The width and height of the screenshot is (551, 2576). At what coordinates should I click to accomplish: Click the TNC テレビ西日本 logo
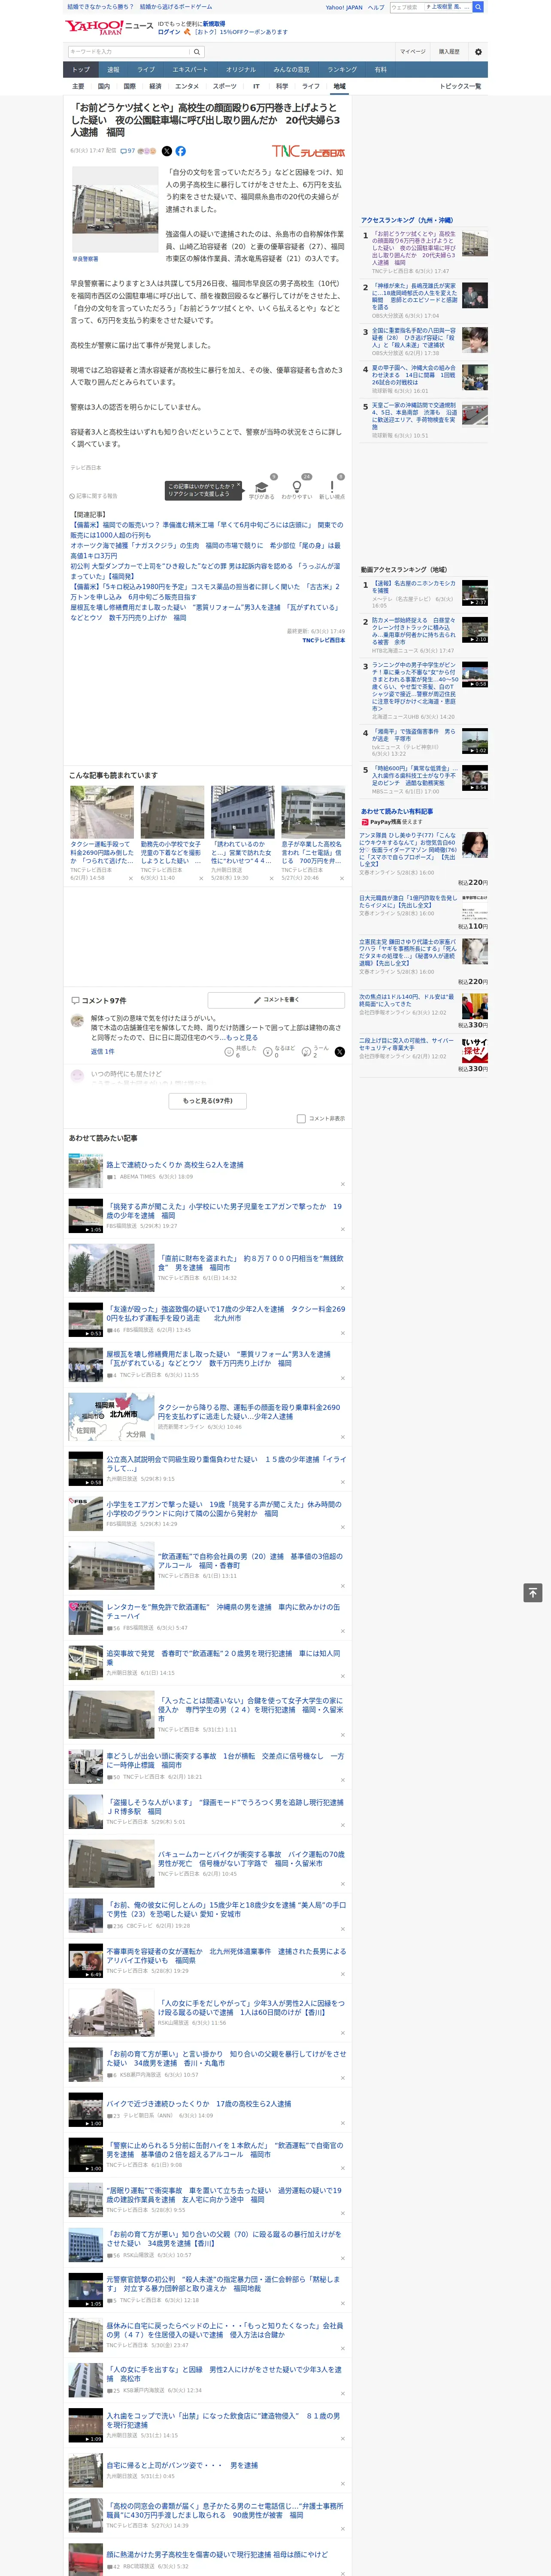(308, 152)
